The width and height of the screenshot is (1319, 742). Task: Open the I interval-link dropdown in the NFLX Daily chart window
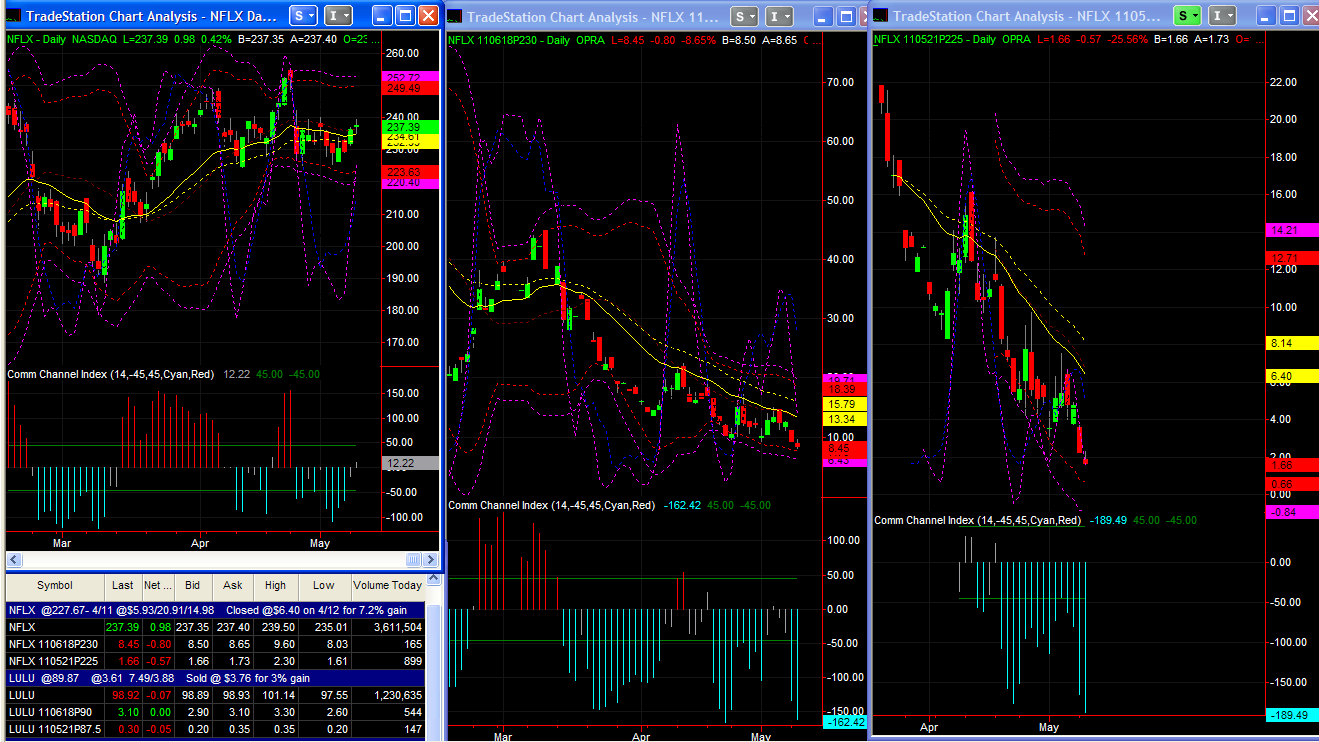click(339, 15)
